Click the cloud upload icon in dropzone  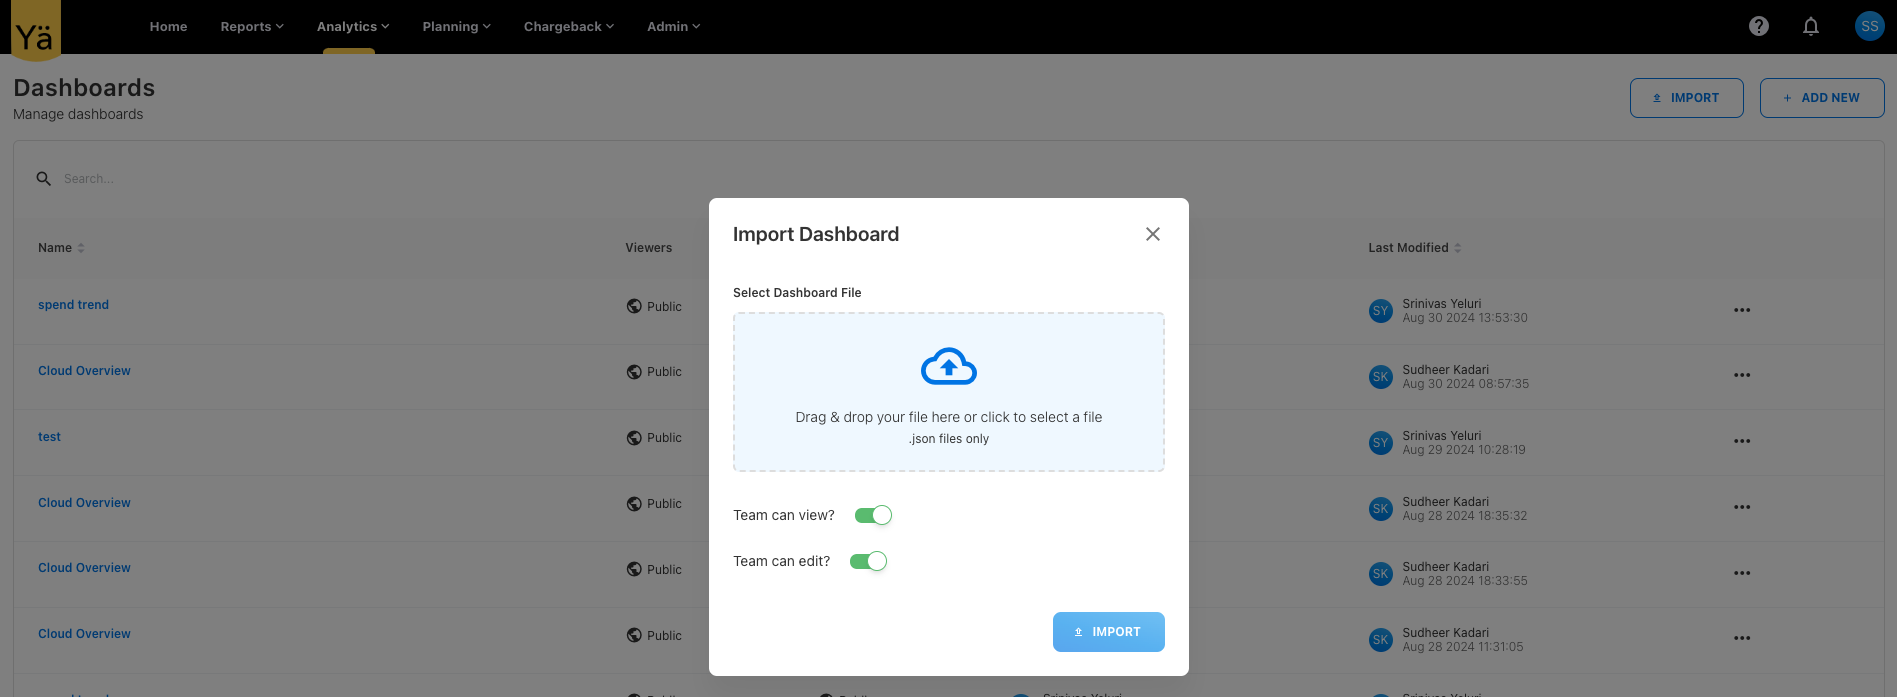pyautogui.click(x=948, y=367)
